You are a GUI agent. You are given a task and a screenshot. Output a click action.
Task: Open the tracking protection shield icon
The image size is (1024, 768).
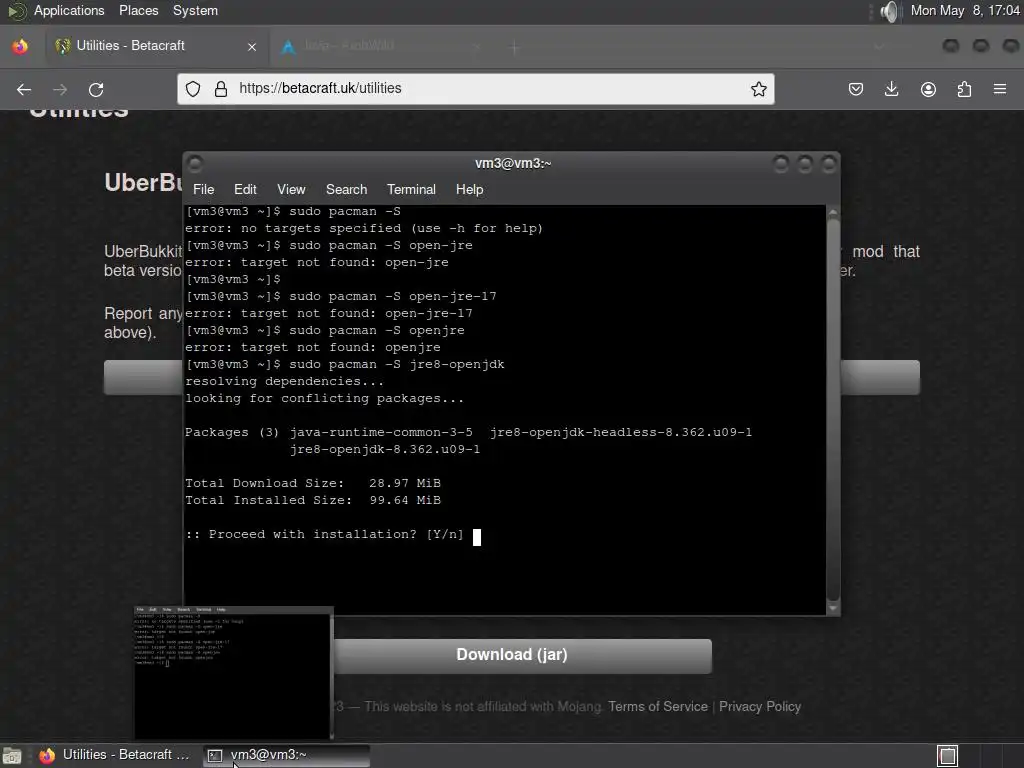(193, 89)
